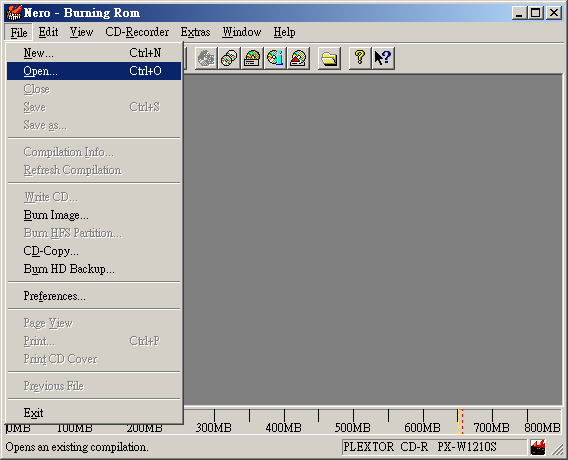Click the grayed Write CD... menu entry
This screenshot has width=568, height=460.
94,197
